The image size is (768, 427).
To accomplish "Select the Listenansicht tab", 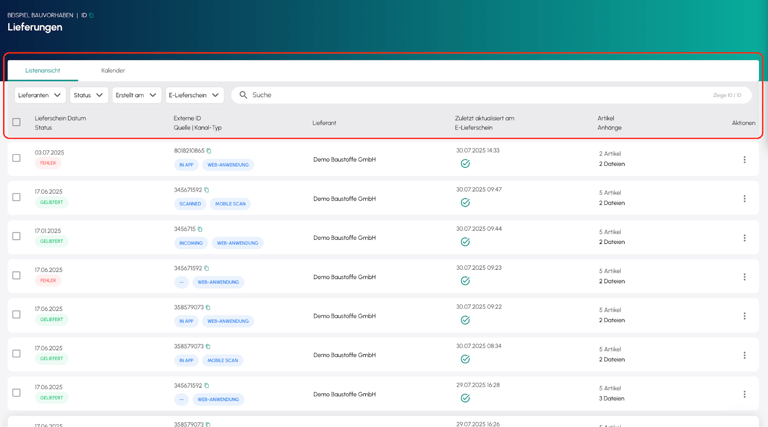I will click(43, 70).
